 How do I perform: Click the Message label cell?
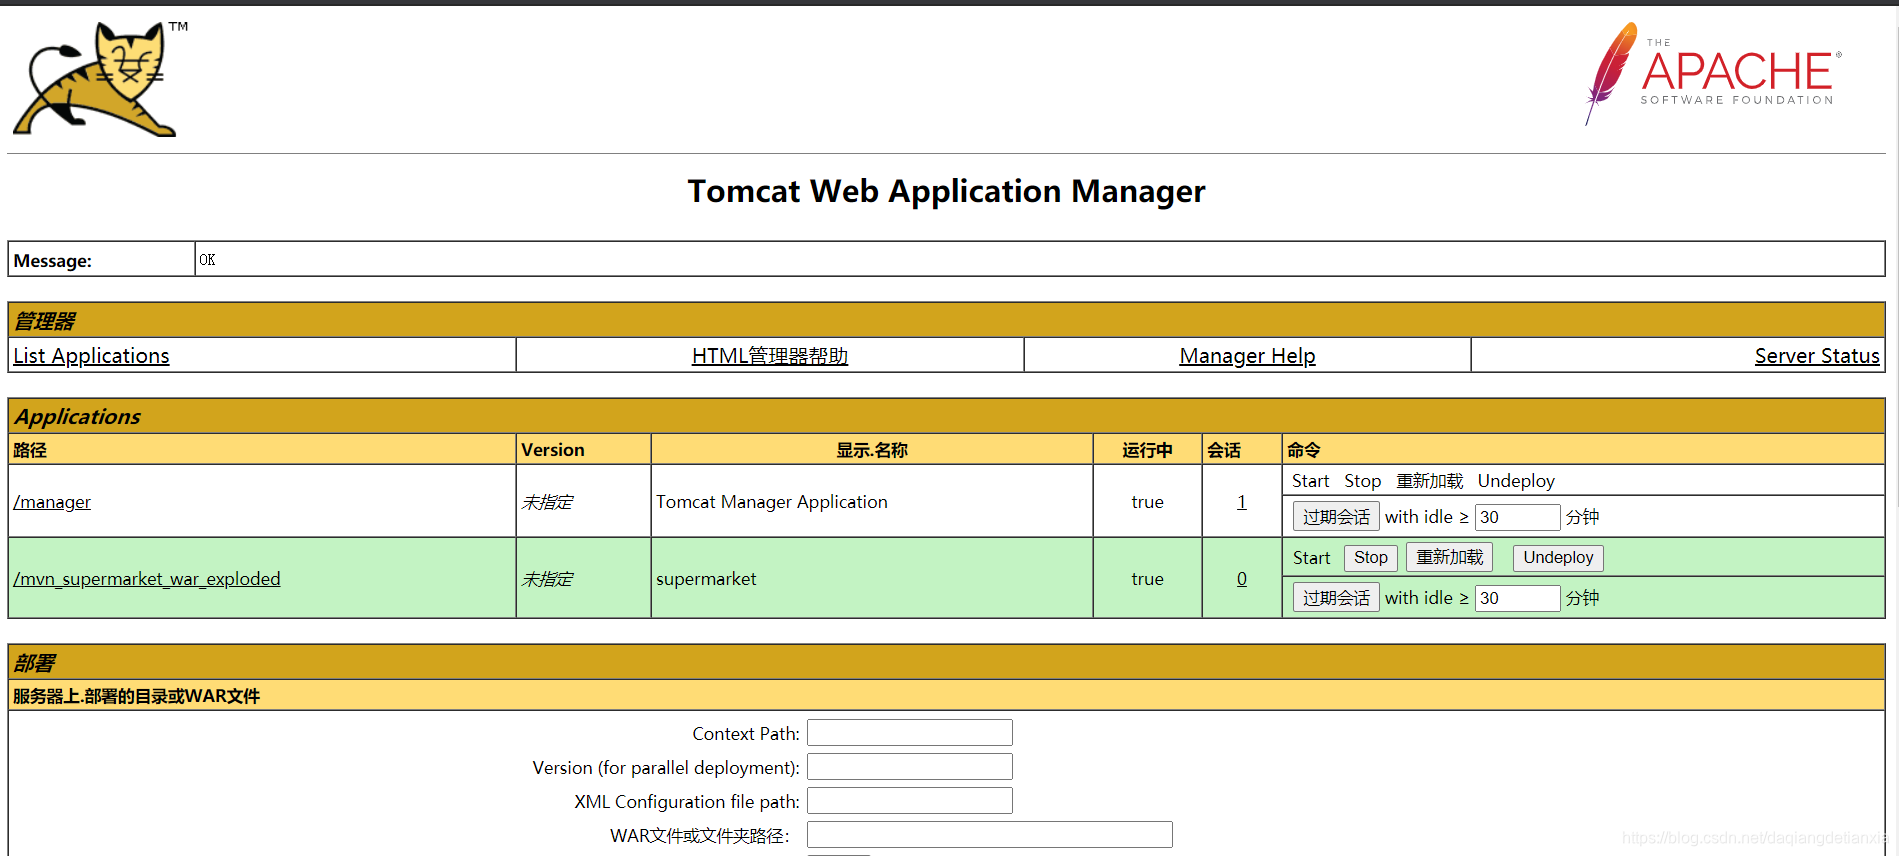101,260
